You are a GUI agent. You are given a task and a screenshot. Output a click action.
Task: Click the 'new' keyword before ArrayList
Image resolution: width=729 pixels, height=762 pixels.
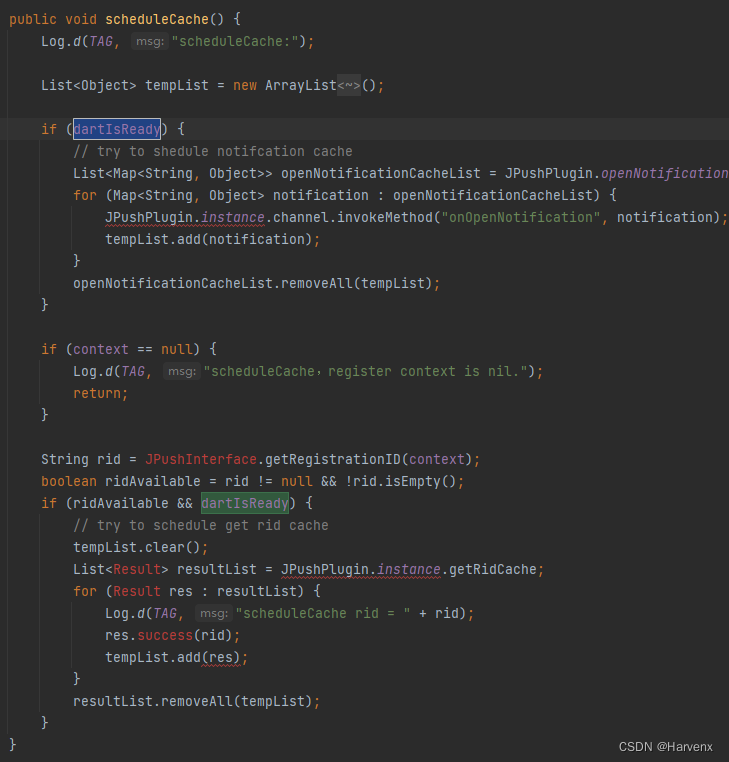245,86
